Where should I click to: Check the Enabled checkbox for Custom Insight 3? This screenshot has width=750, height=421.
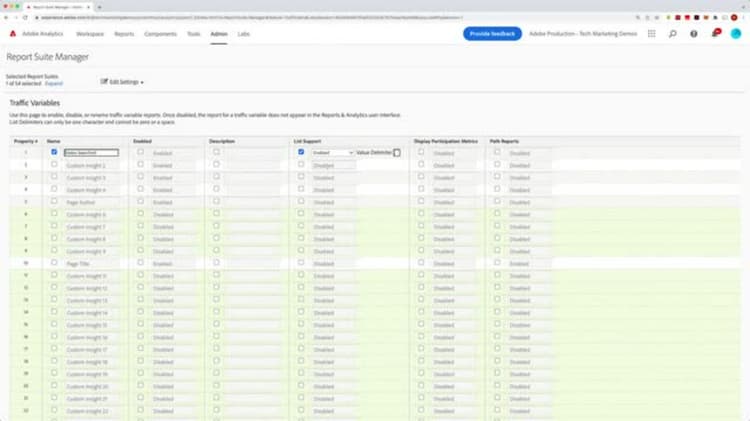tap(141, 177)
